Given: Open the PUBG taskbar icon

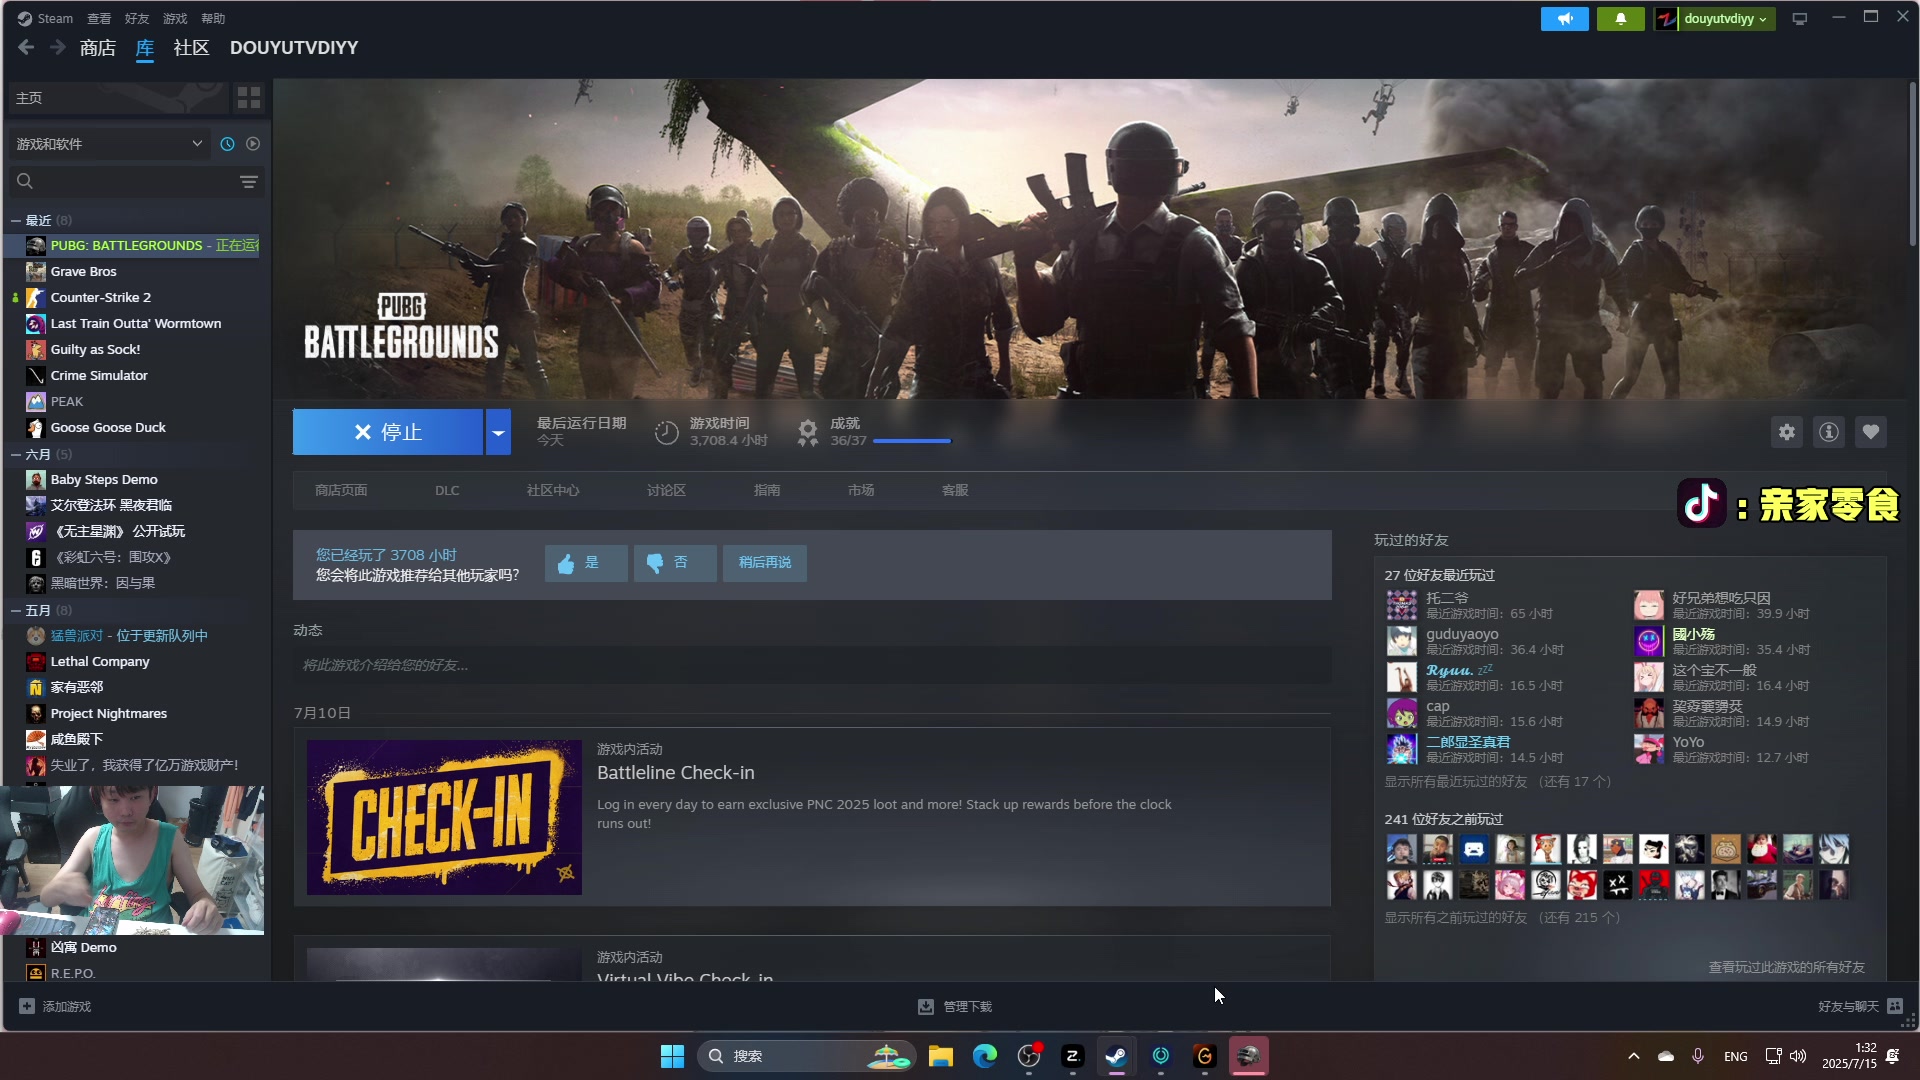Looking at the screenshot, I should [1248, 1056].
